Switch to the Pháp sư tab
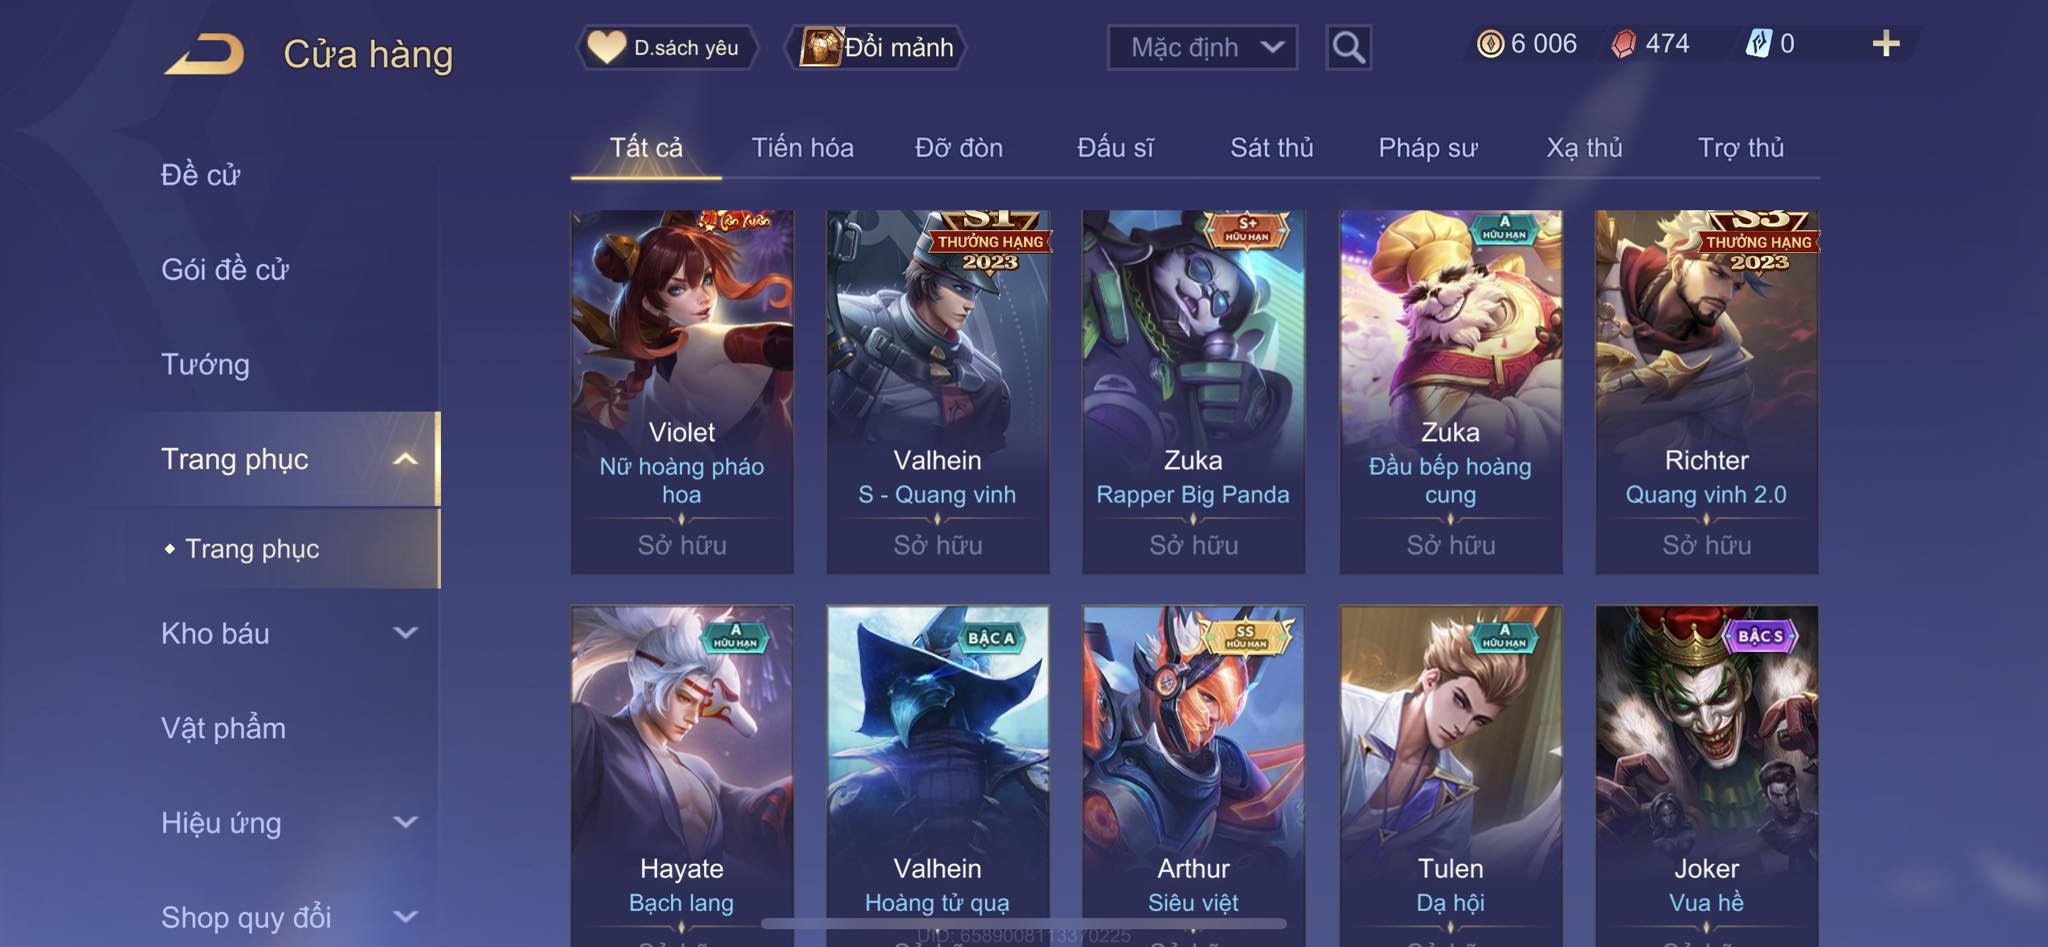 [1427, 148]
